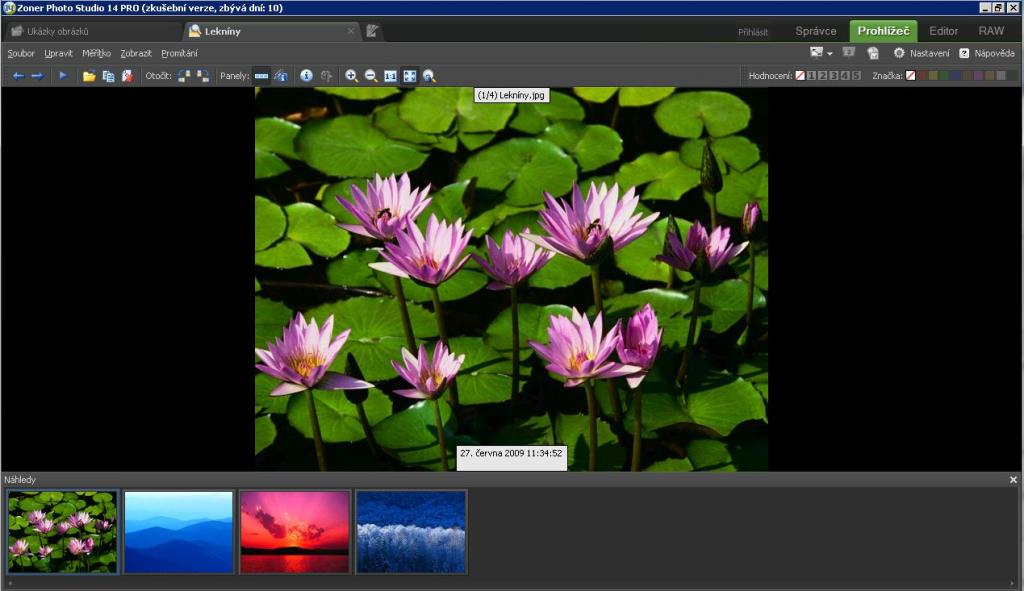Rotate image left using Otočit icon
Screen dimensions: 1024x591
[x=184, y=76]
